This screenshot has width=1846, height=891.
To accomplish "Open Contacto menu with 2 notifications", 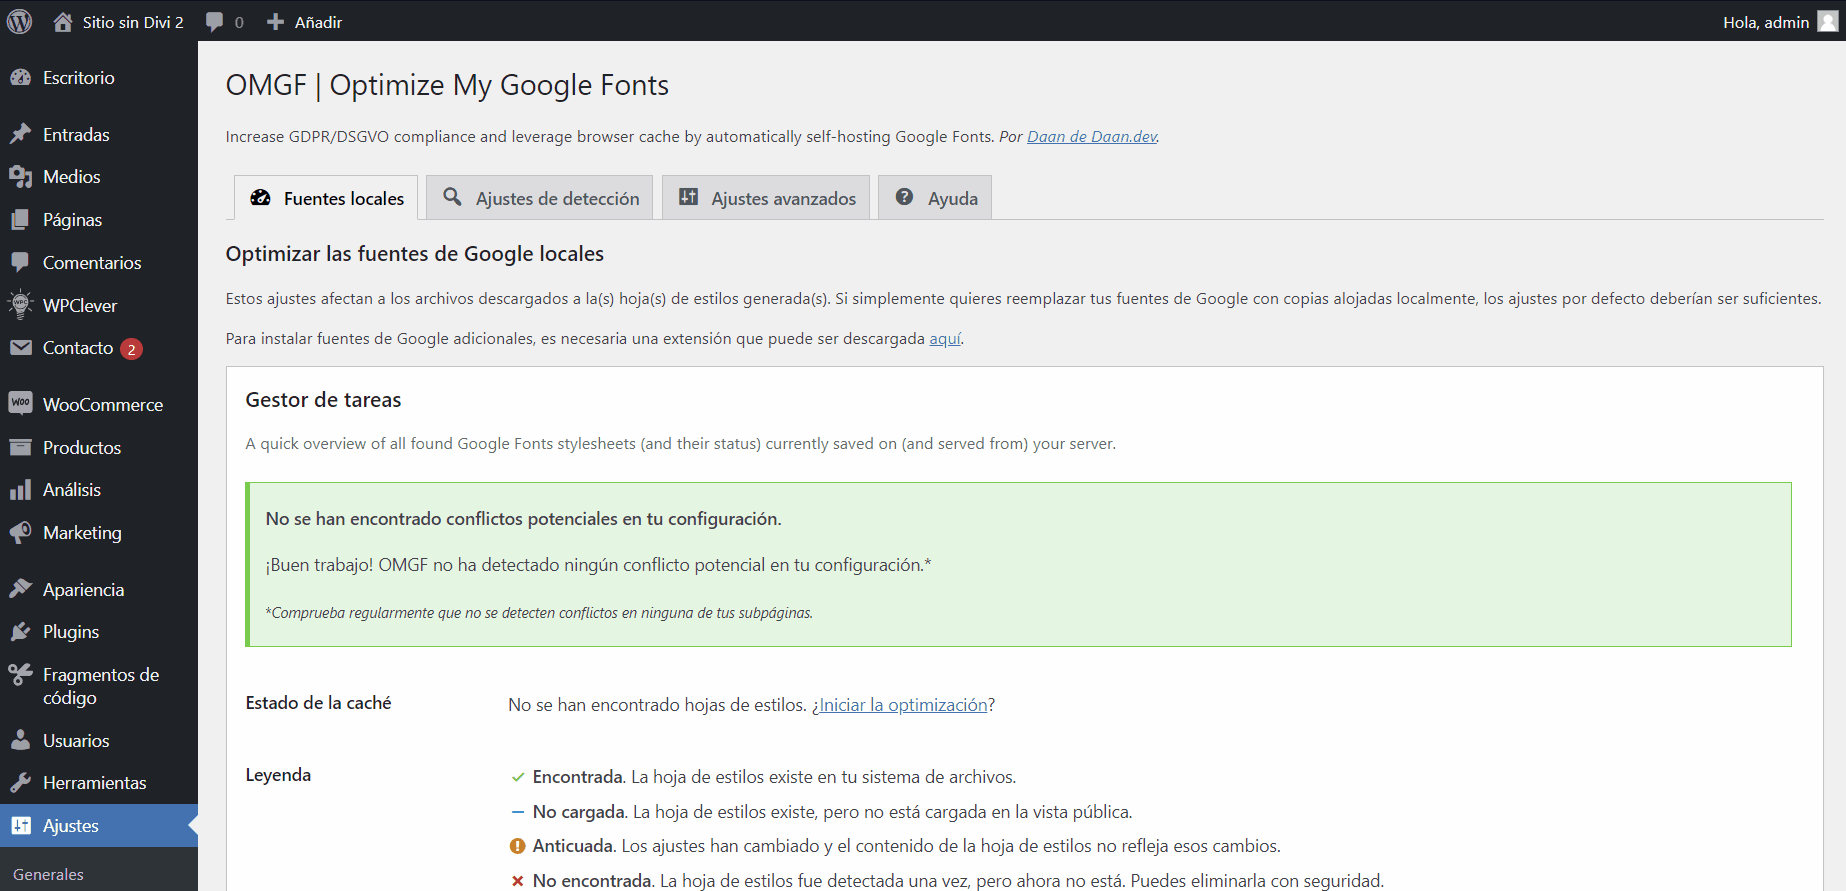I will [x=78, y=348].
